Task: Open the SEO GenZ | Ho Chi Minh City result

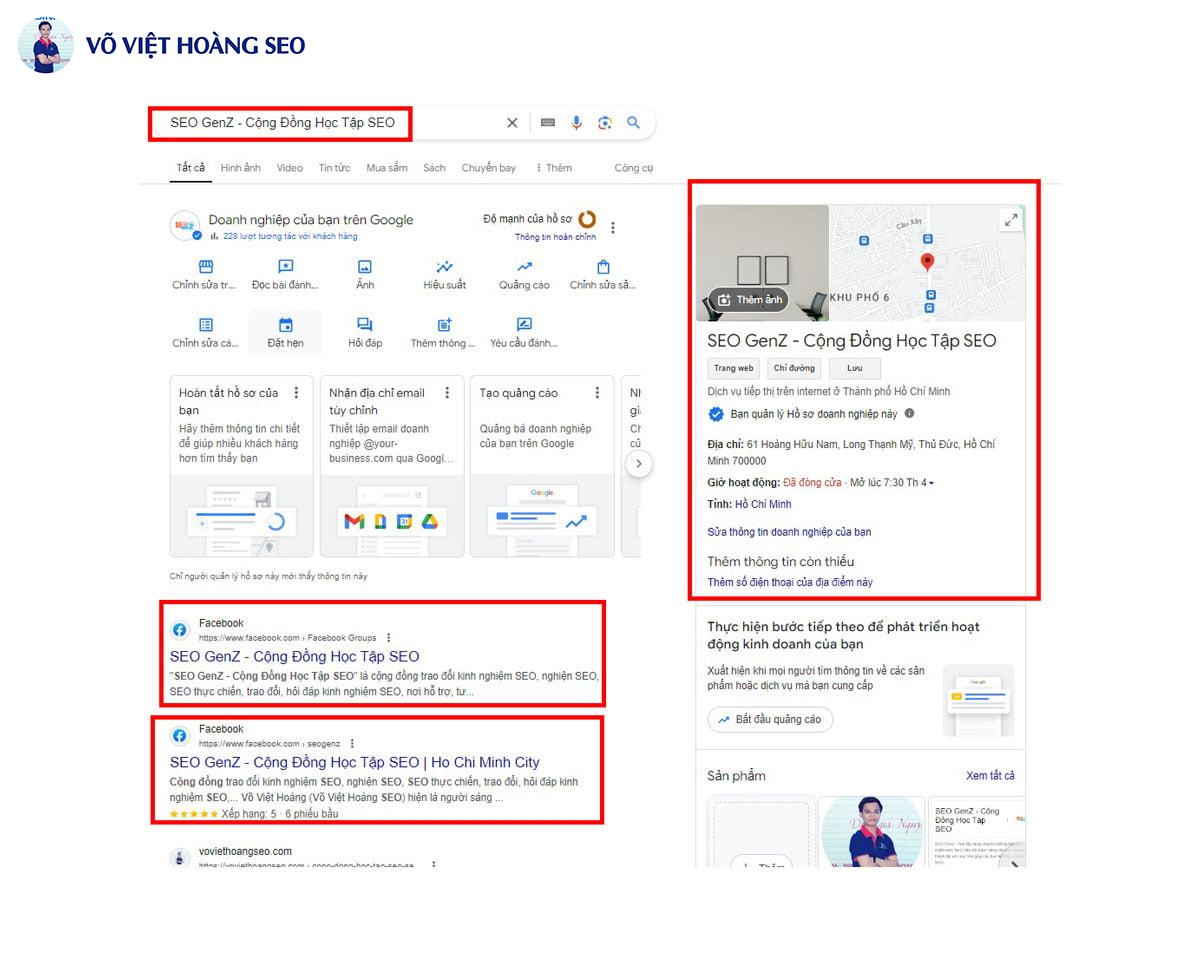Action: [354, 762]
